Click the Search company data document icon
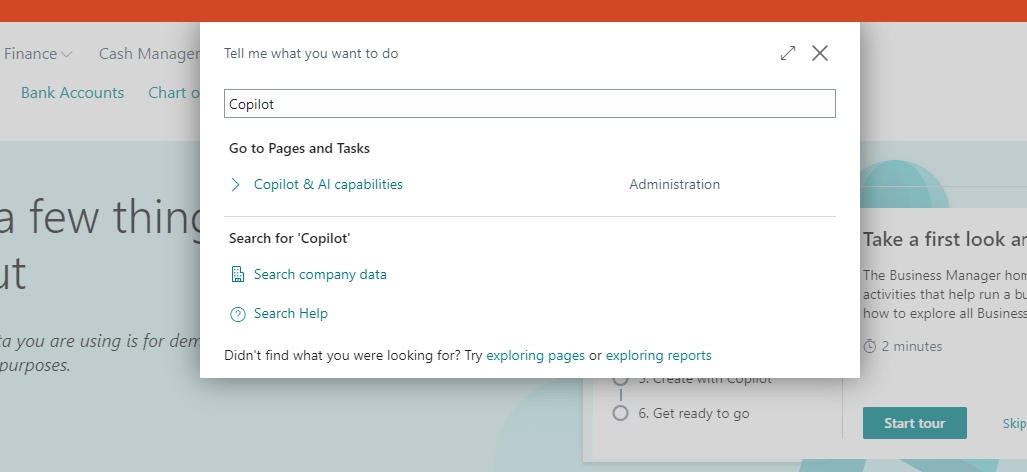This screenshot has height=472, width=1027. (x=237, y=274)
